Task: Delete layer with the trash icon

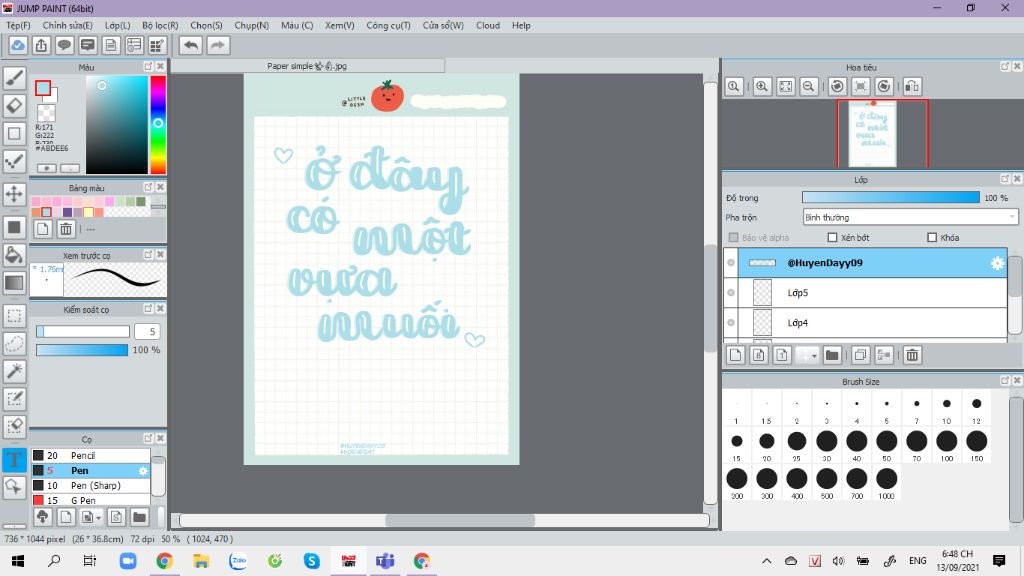Action: tap(912, 355)
